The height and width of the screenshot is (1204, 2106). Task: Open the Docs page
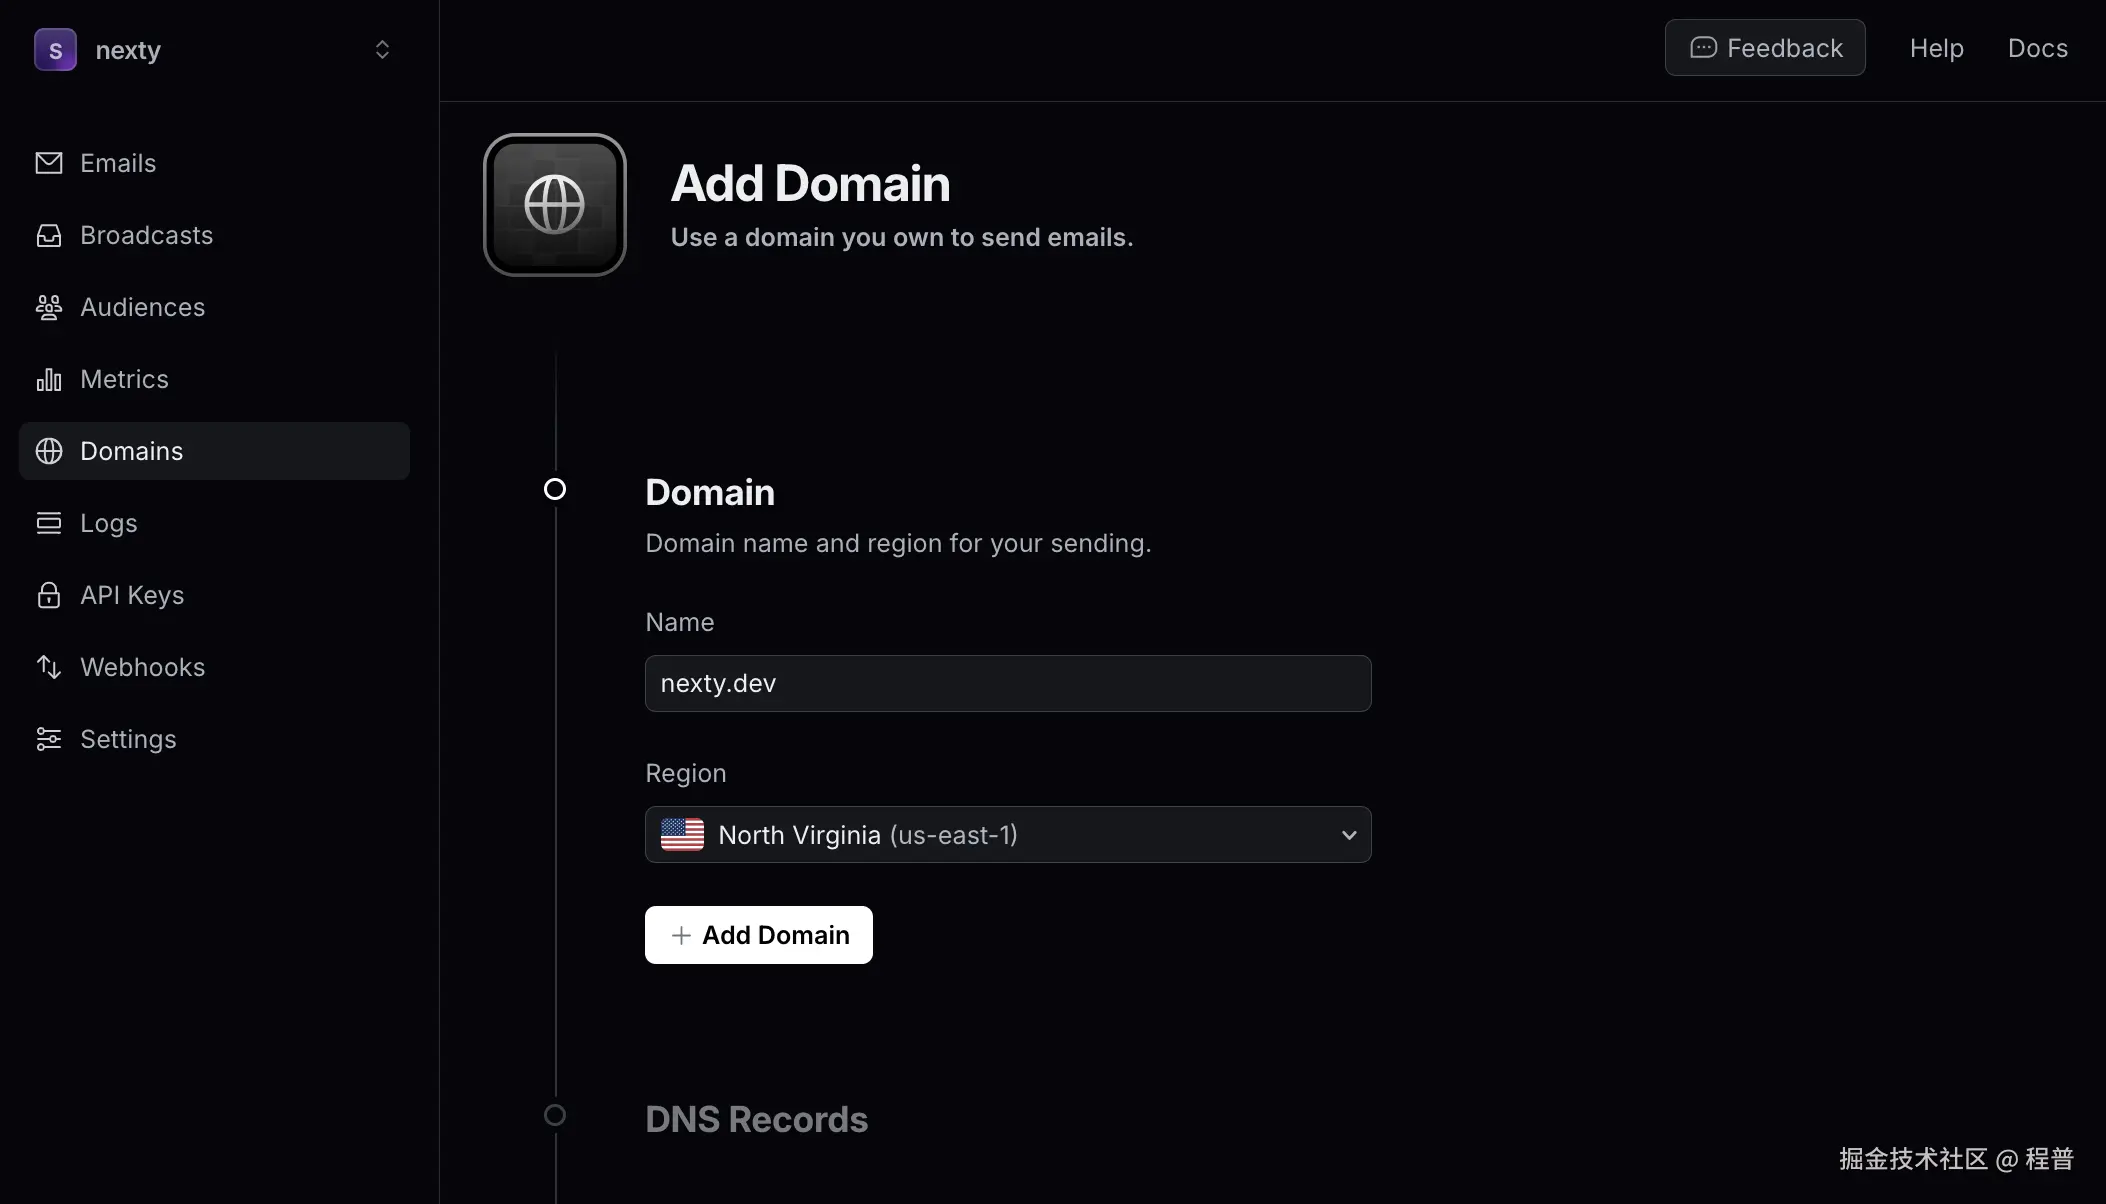[2037, 47]
